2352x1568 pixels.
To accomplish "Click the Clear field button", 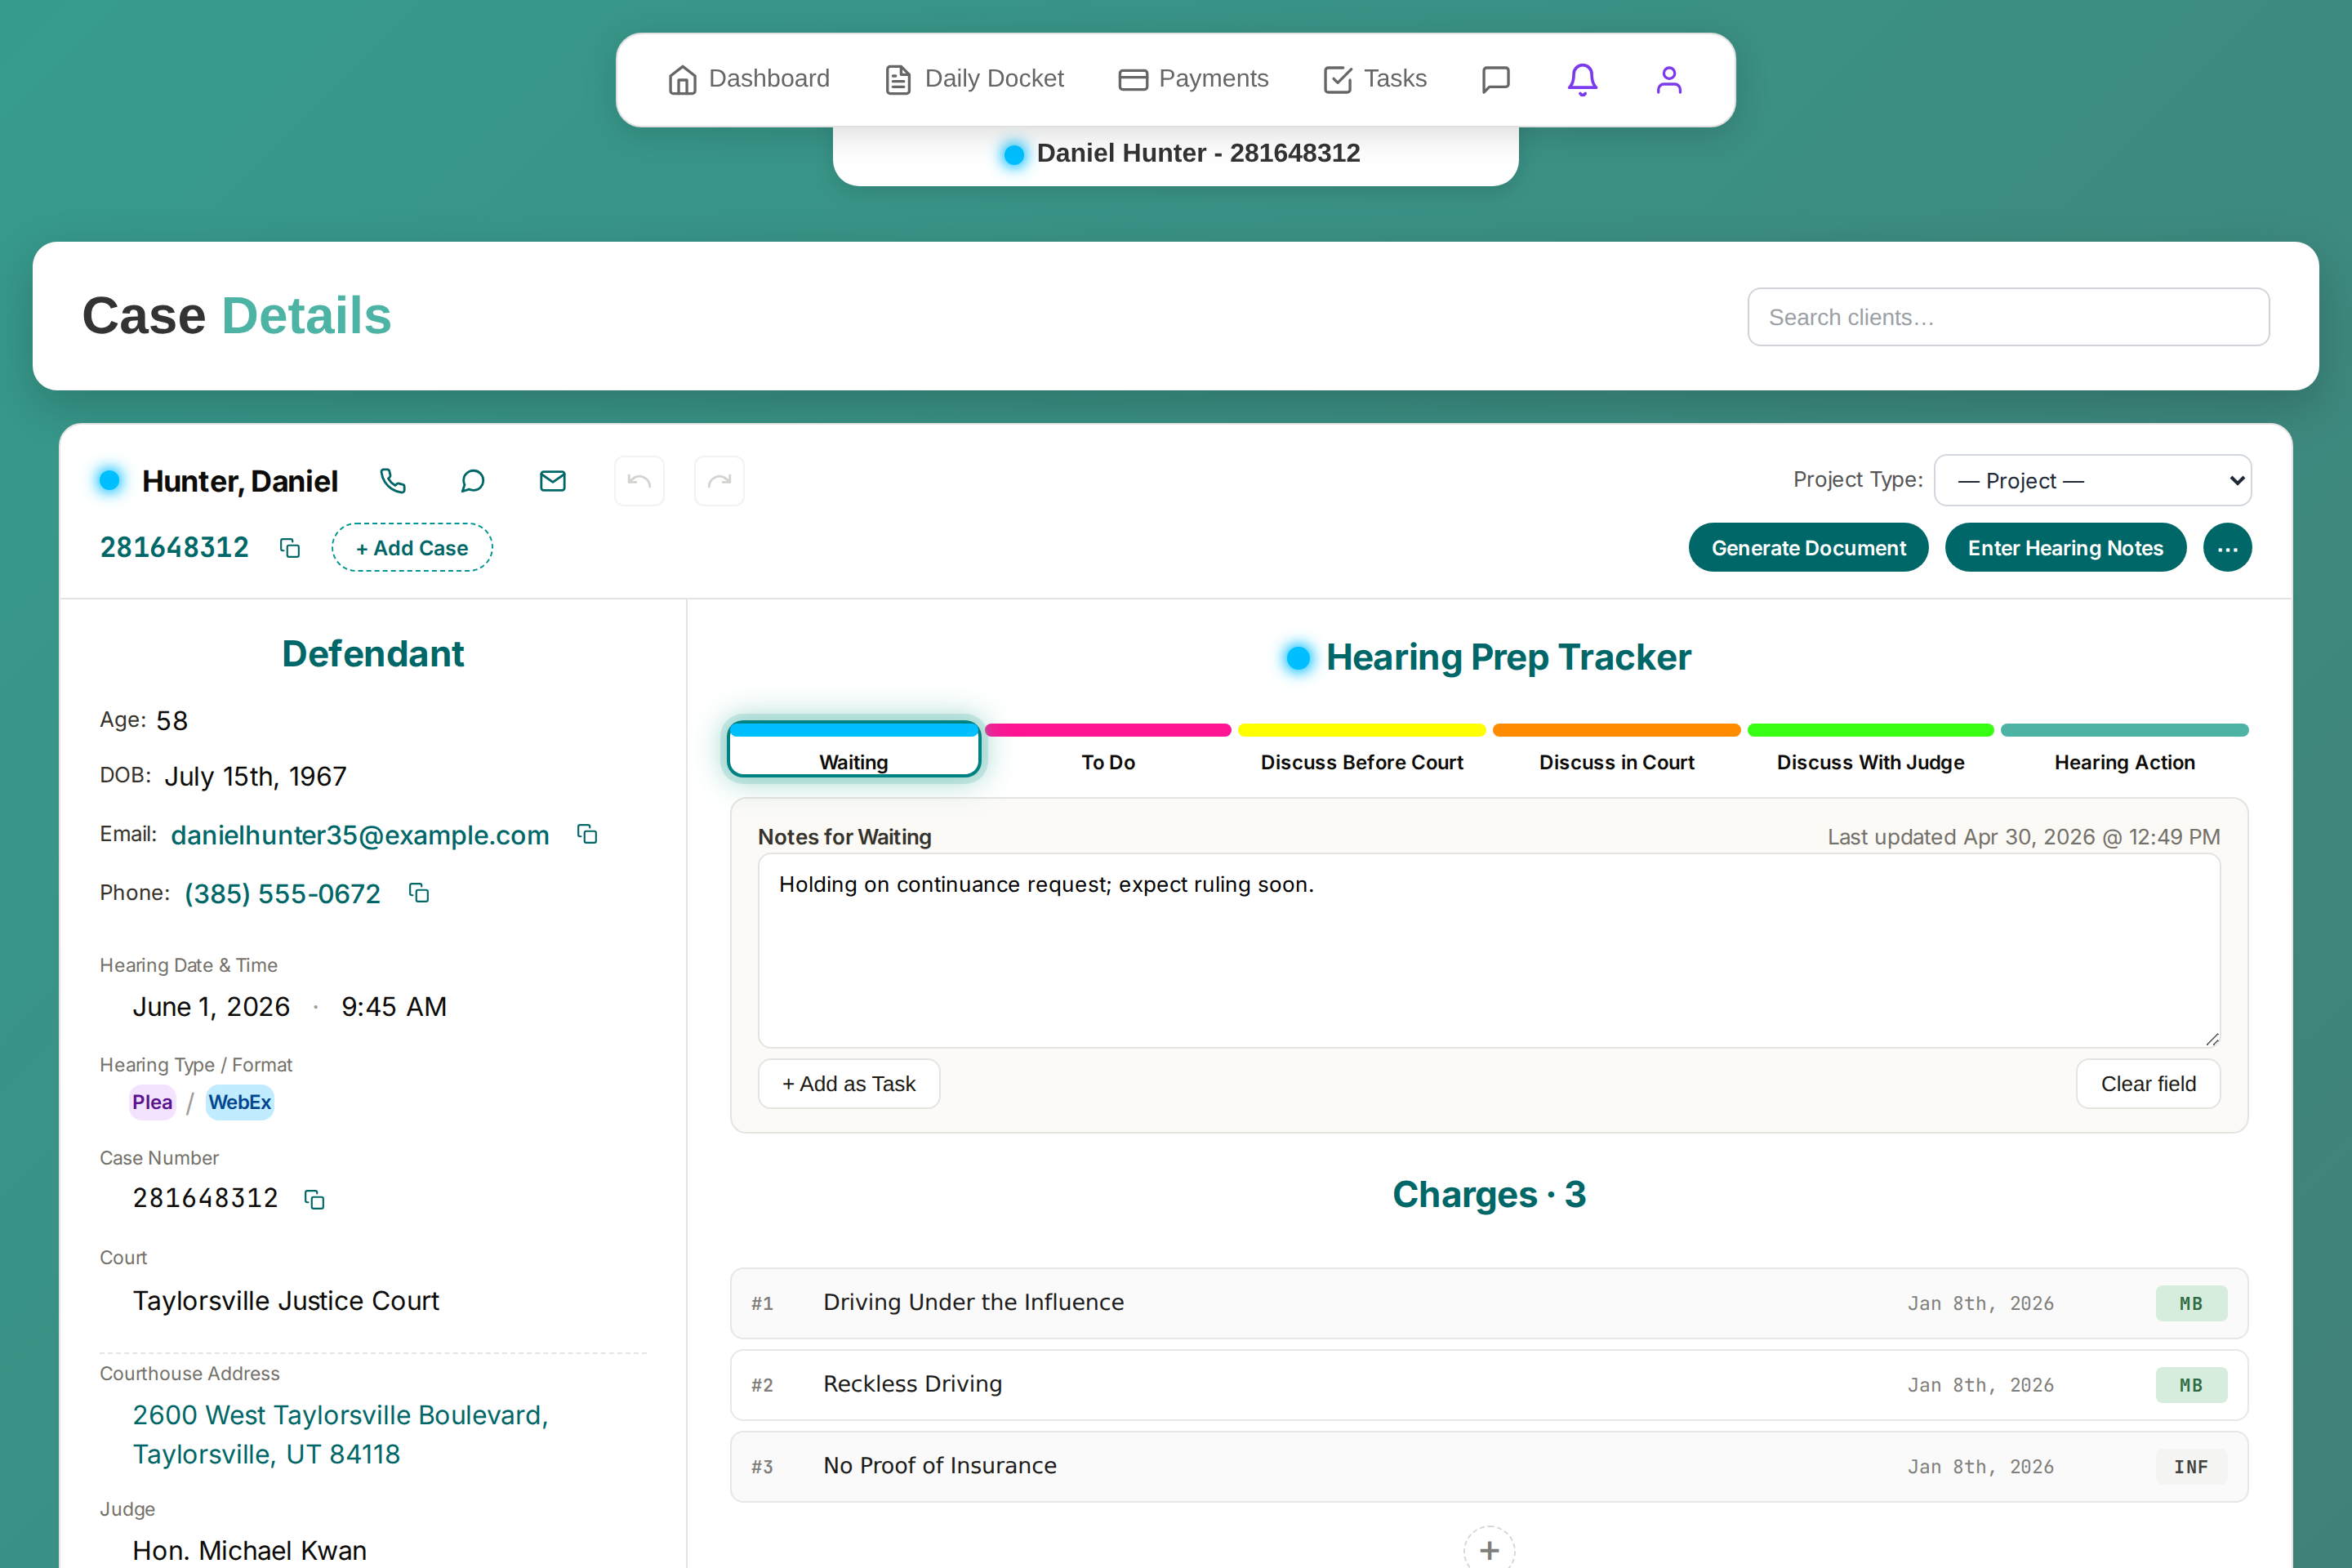I will [2148, 1084].
